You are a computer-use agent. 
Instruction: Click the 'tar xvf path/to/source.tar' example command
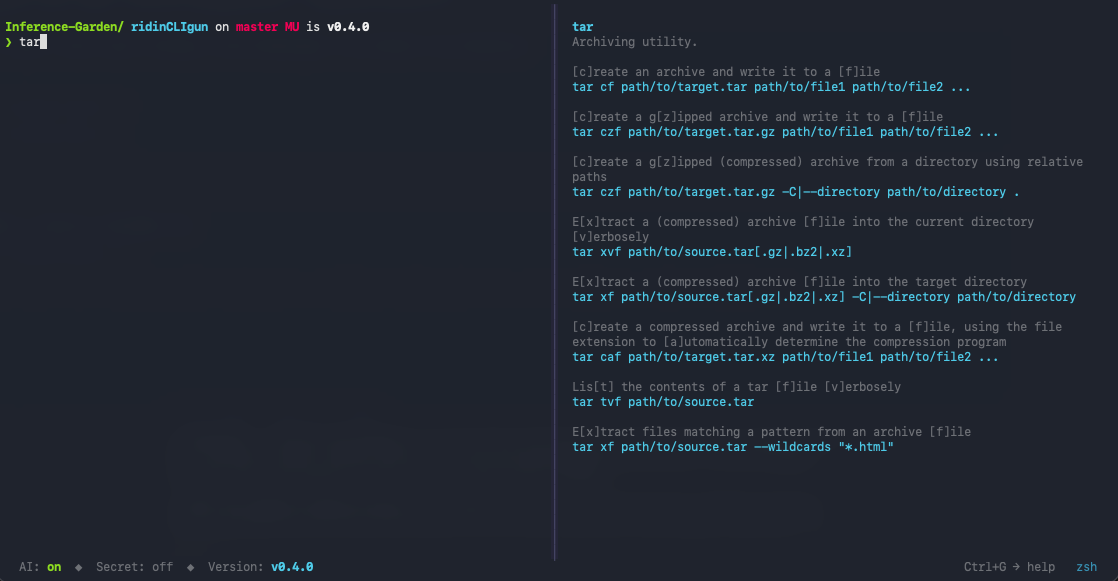[x=712, y=252]
